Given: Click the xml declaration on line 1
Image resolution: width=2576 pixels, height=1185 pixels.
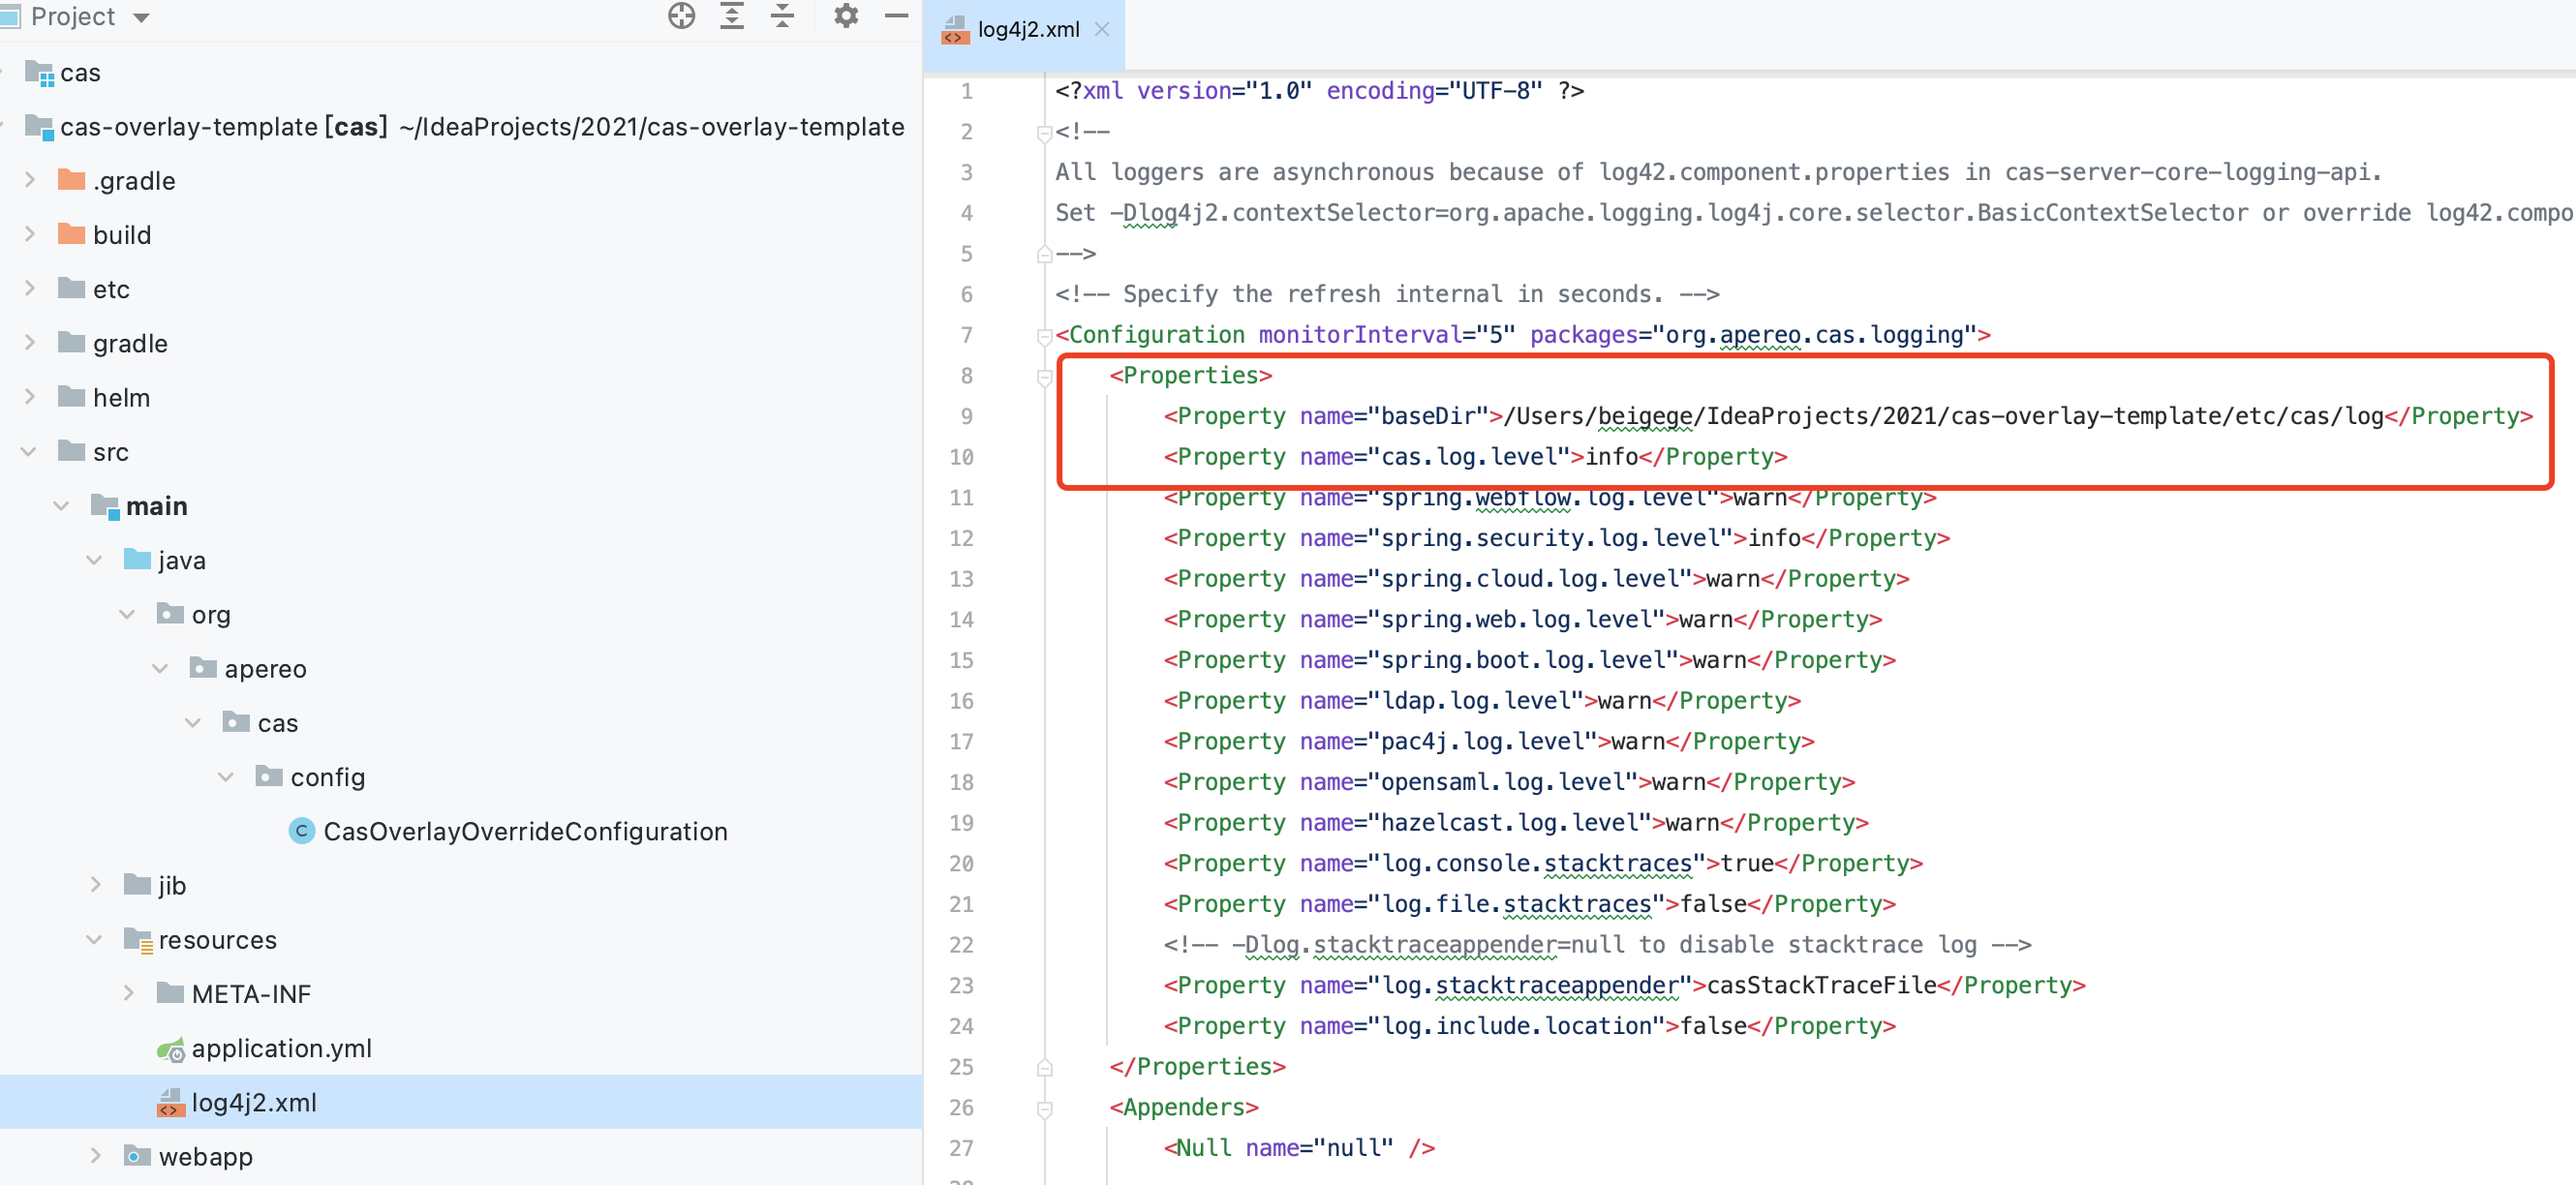Looking at the screenshot, I should point(1318,91).
